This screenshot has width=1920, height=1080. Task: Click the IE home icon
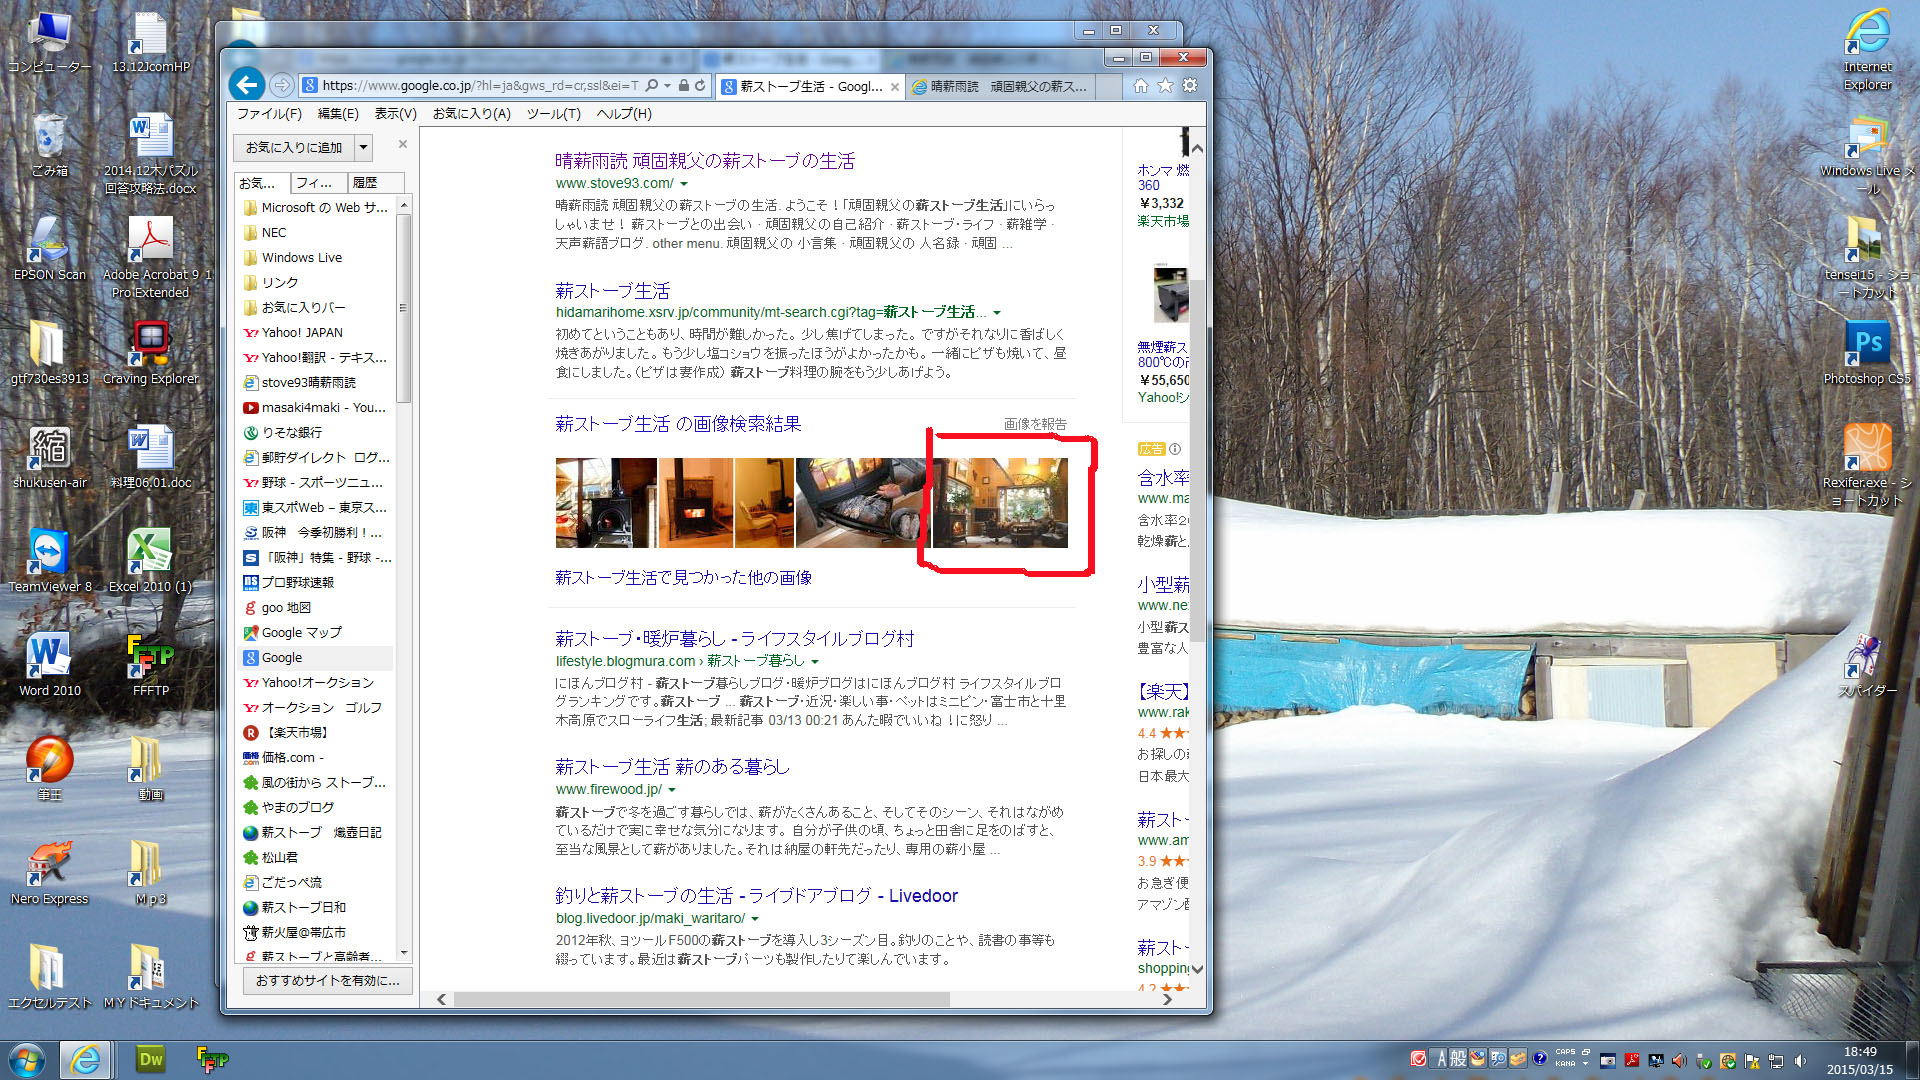point(1141,86)
